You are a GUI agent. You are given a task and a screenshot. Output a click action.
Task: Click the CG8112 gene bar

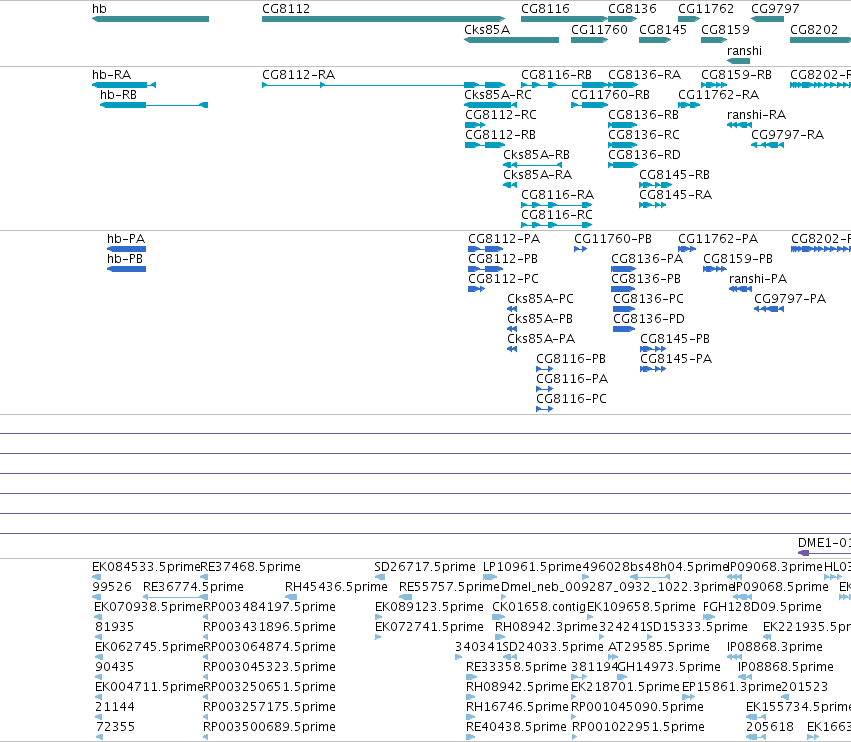coord(383,19)
